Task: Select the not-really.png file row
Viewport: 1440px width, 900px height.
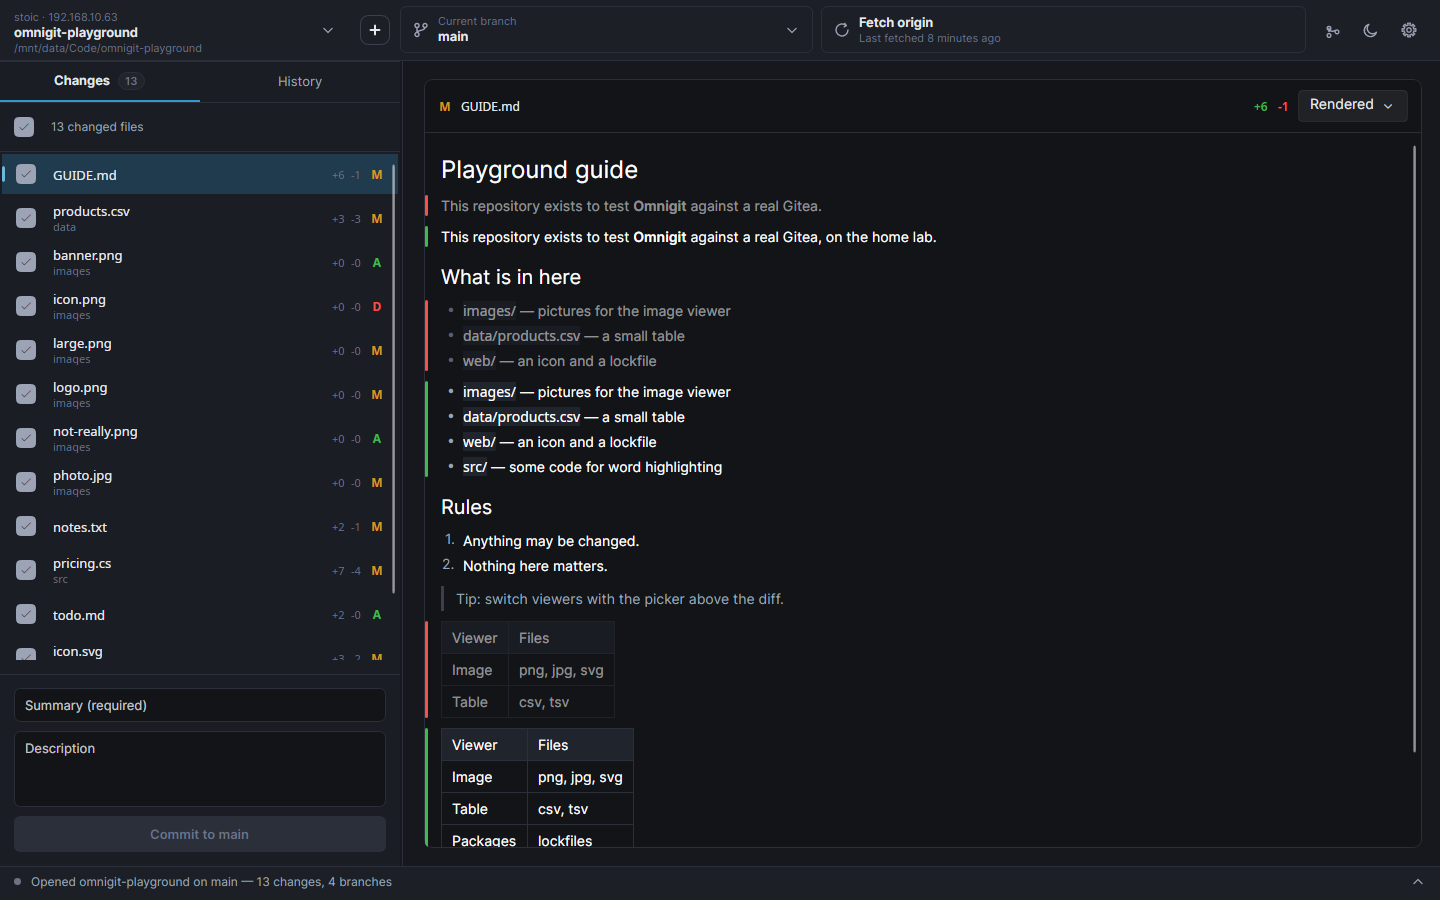Action: [198, 438]
